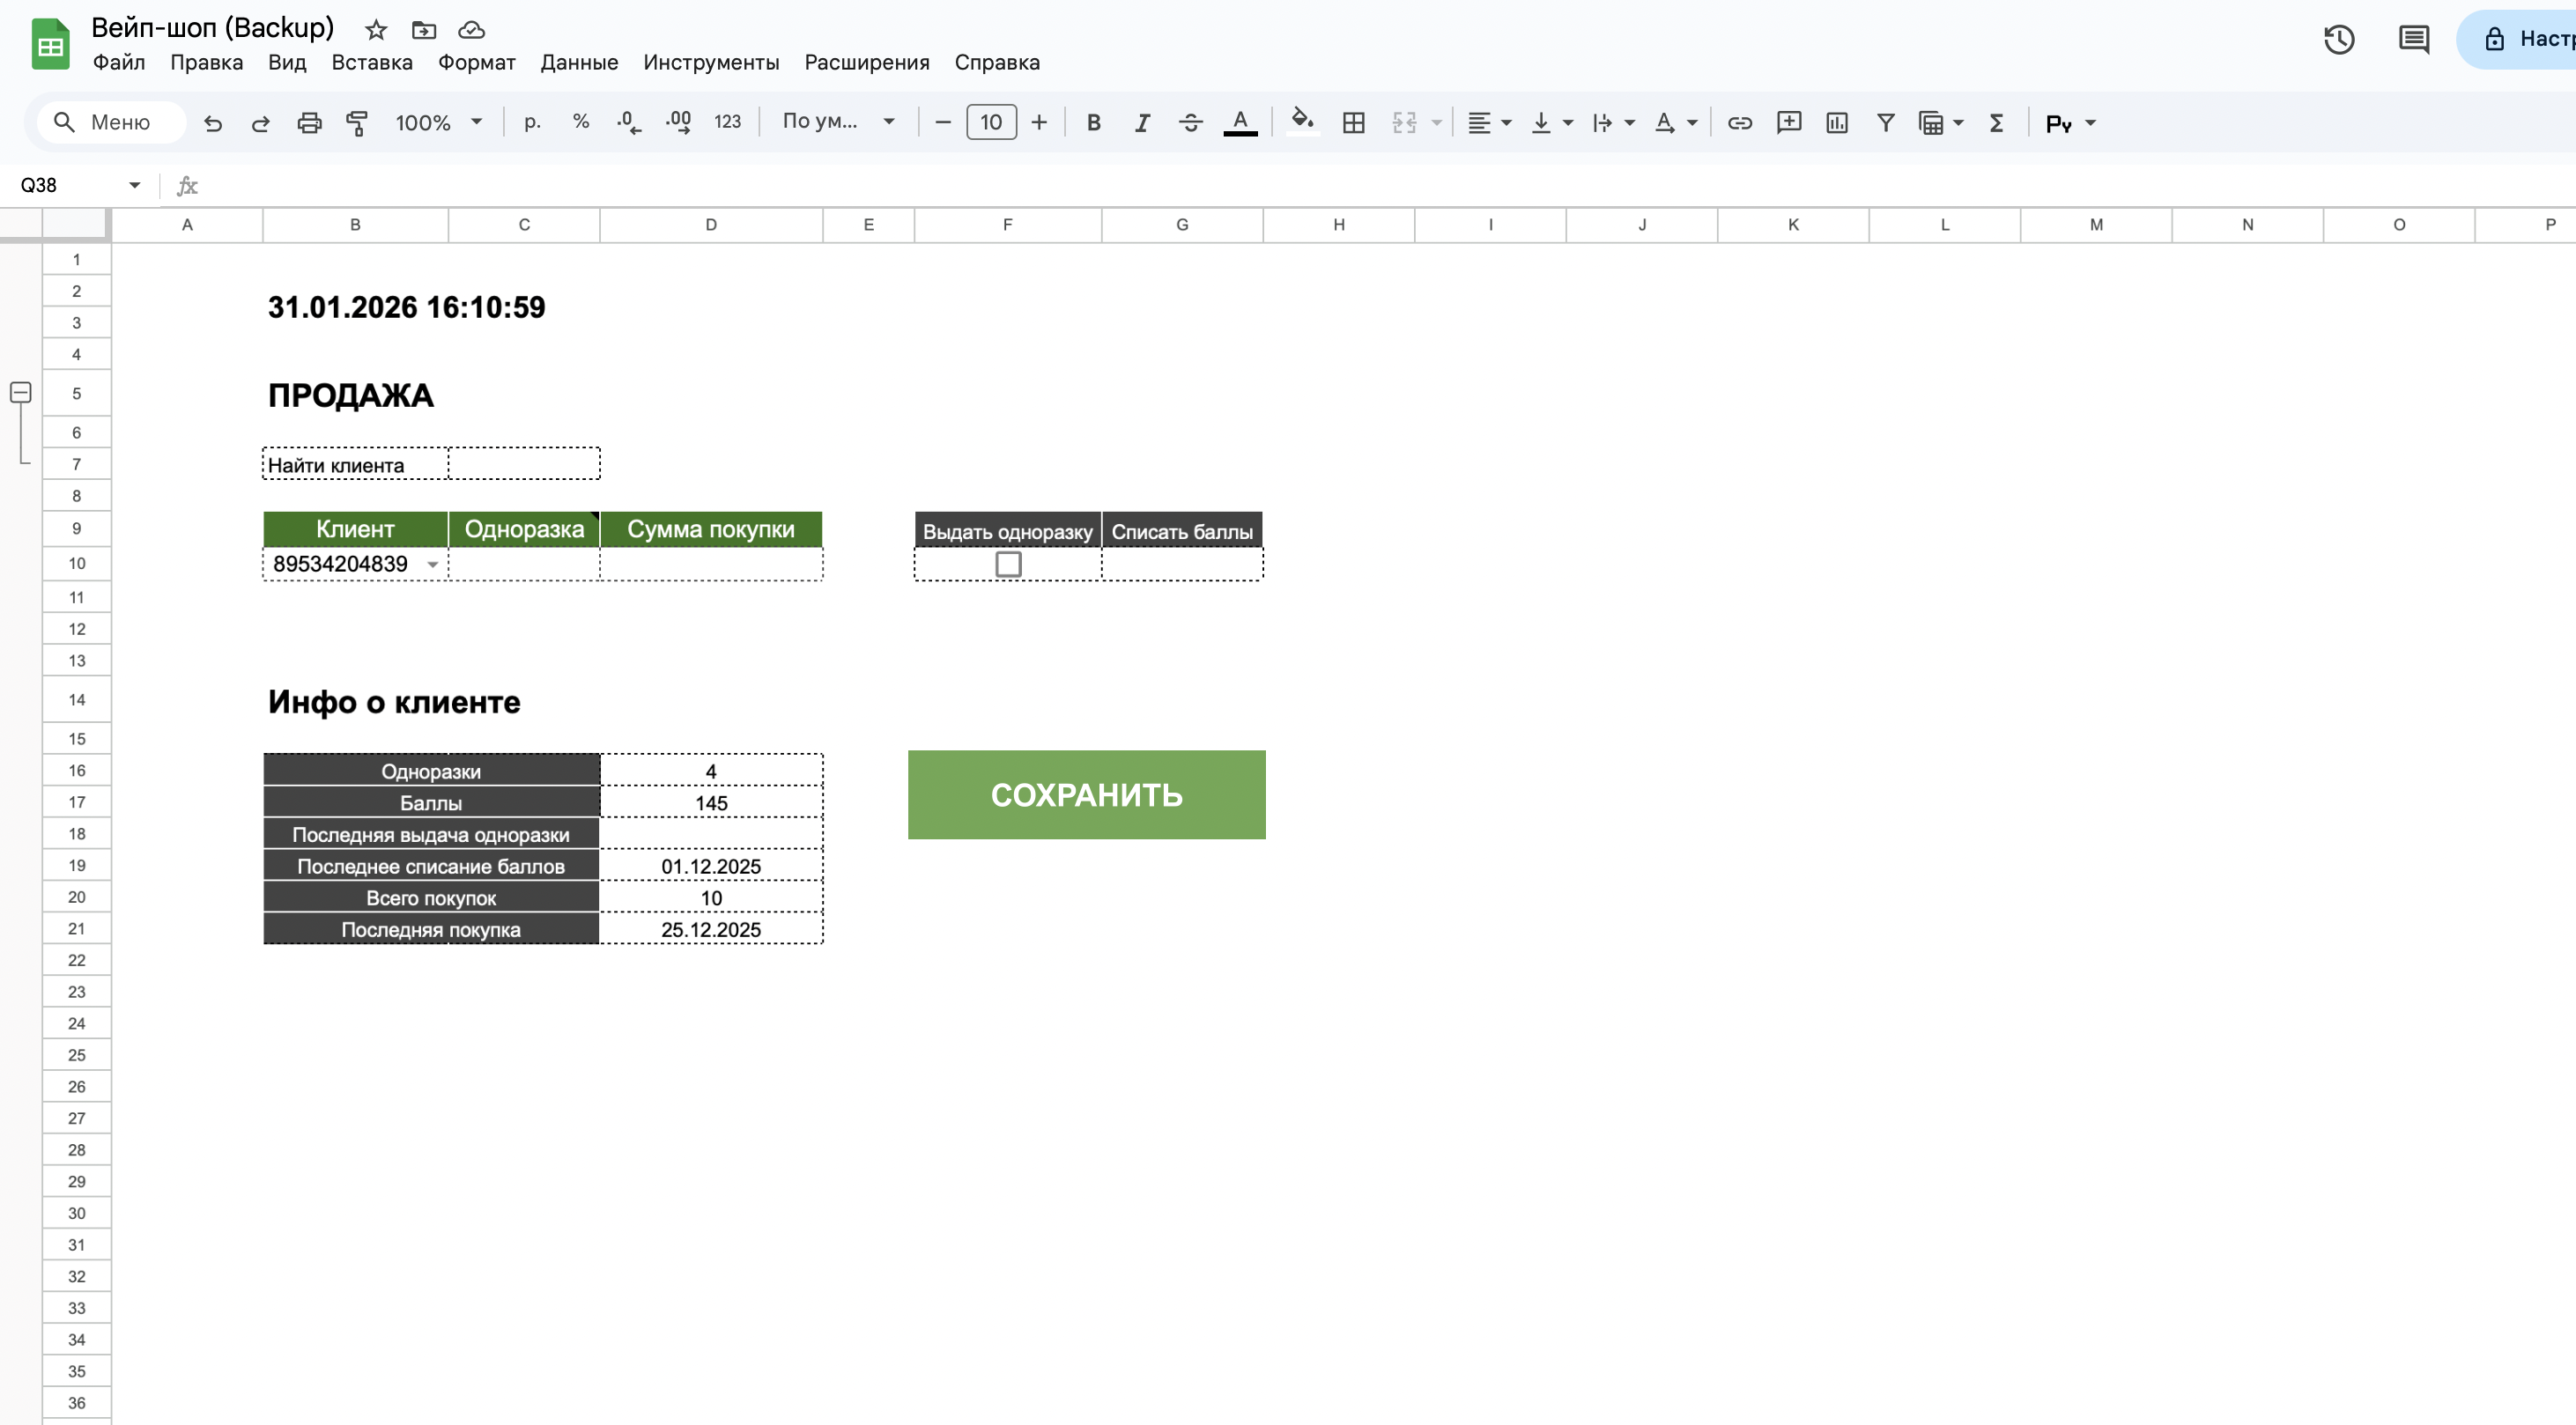The width and height of the screenshot is (2576, 1425).
Task: Click the functions sigma icon
Action: click(1996, 123)
